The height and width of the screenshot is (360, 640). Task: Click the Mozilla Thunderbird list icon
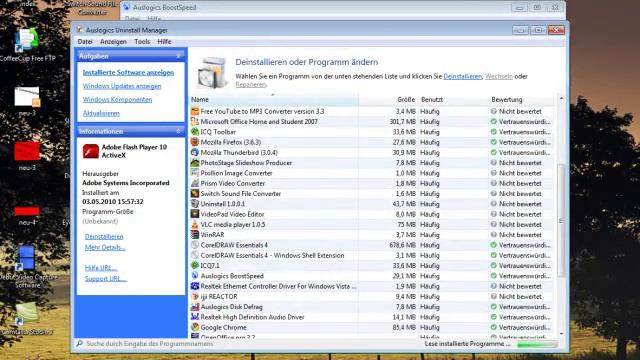195,152
